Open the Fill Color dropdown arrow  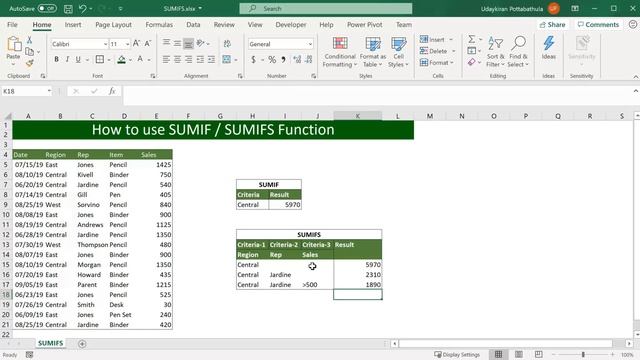(x=130, y=60)
